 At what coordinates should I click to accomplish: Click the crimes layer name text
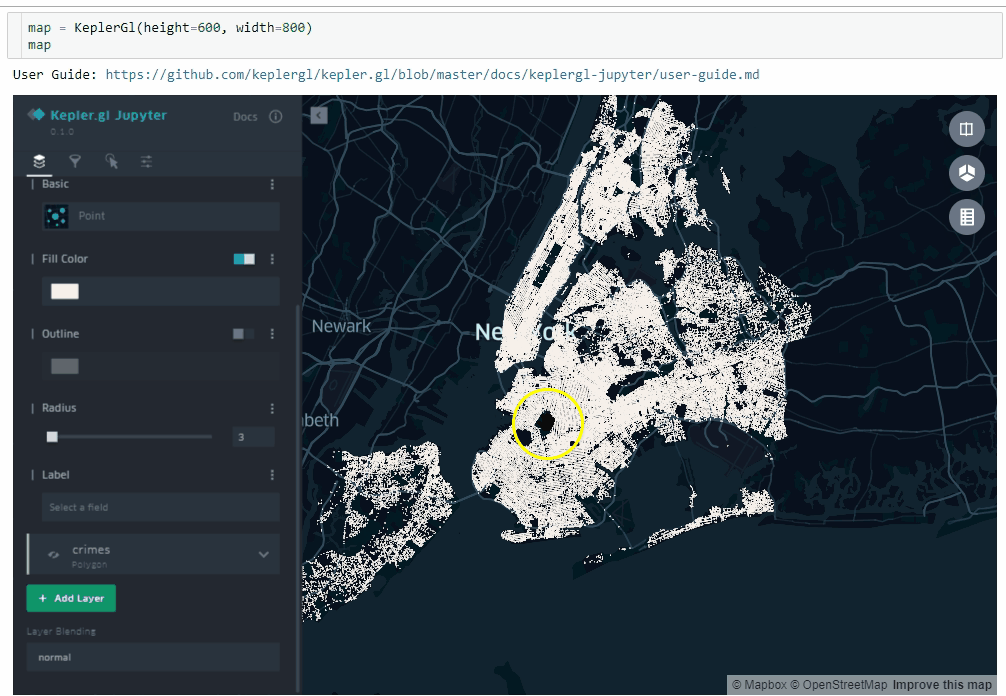tap(91, 550)
